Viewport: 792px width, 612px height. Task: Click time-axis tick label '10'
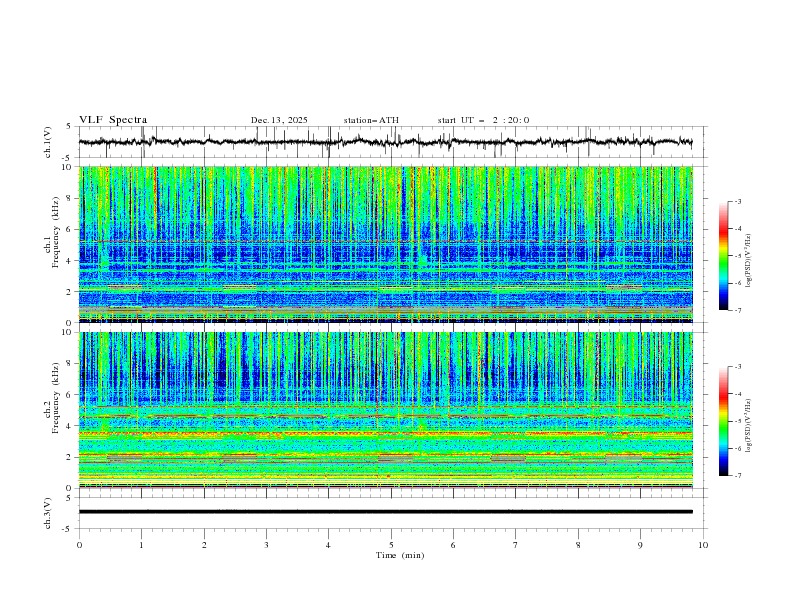tap(703, 545)
